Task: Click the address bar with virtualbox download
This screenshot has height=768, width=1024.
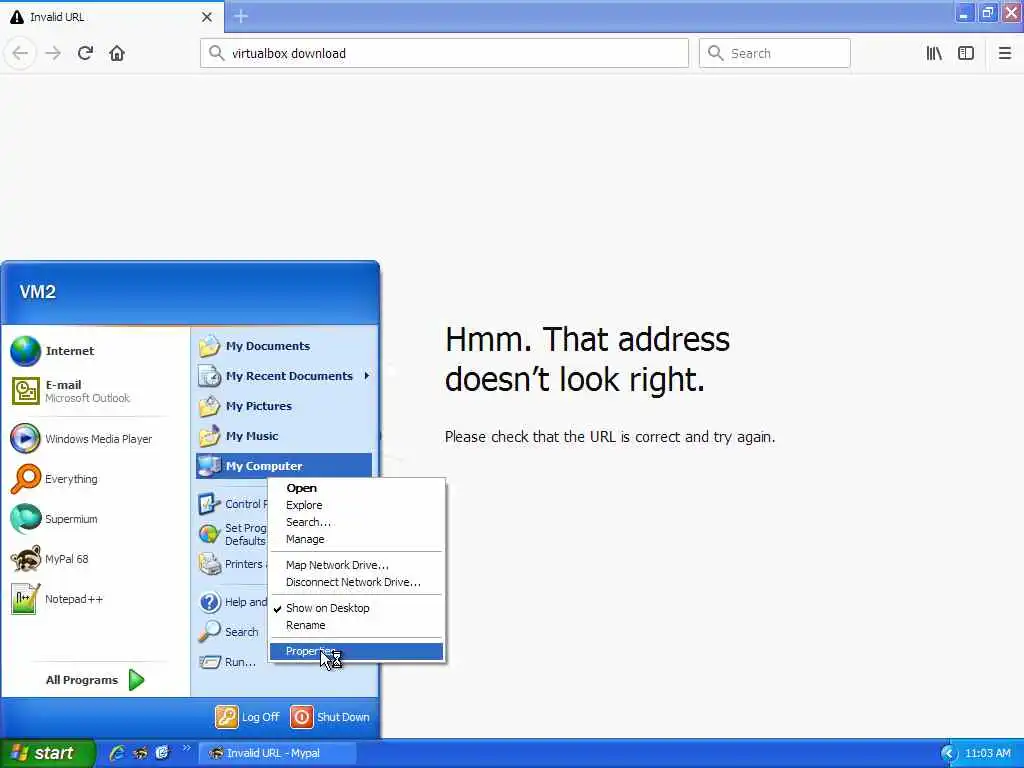Action: 444,53
